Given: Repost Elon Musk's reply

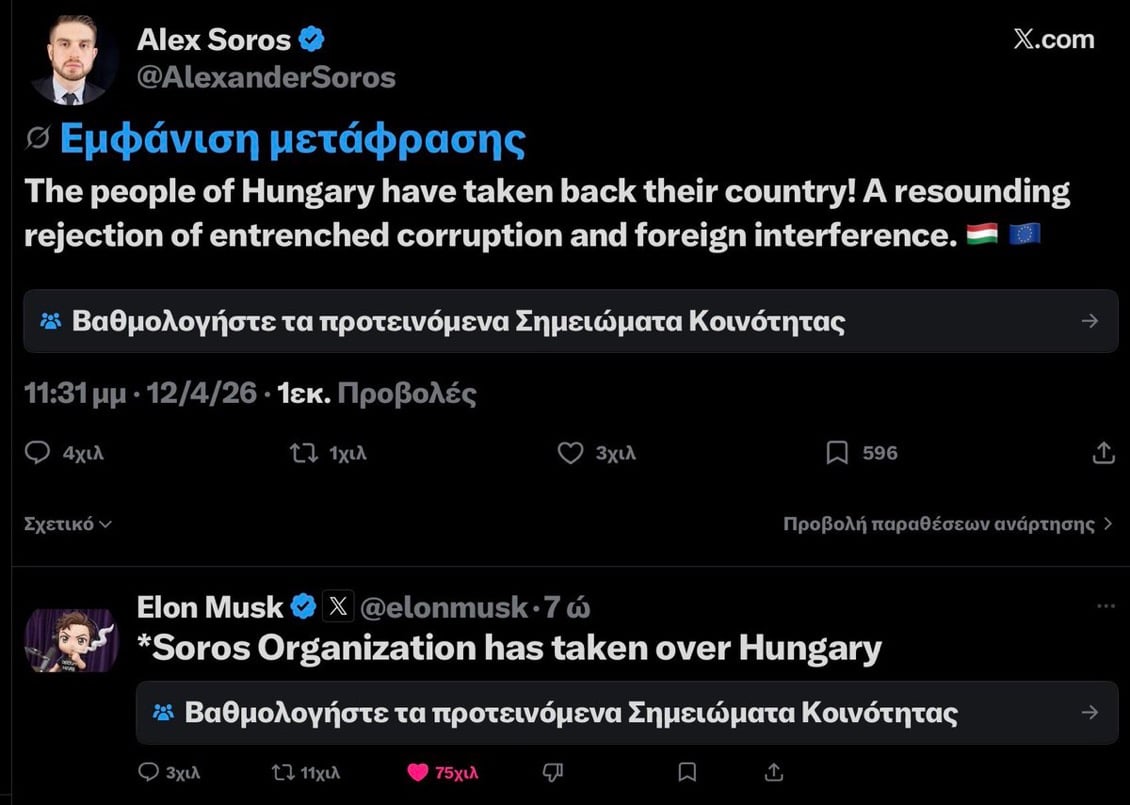Looking at the screenshot, I should [283, 772].
